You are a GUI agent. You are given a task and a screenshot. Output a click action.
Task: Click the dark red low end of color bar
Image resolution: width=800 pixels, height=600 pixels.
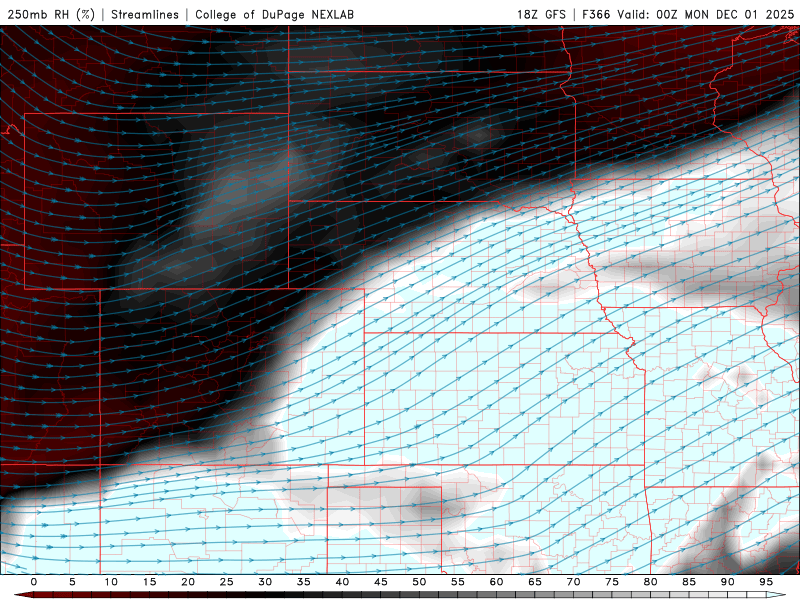point(23,595)
